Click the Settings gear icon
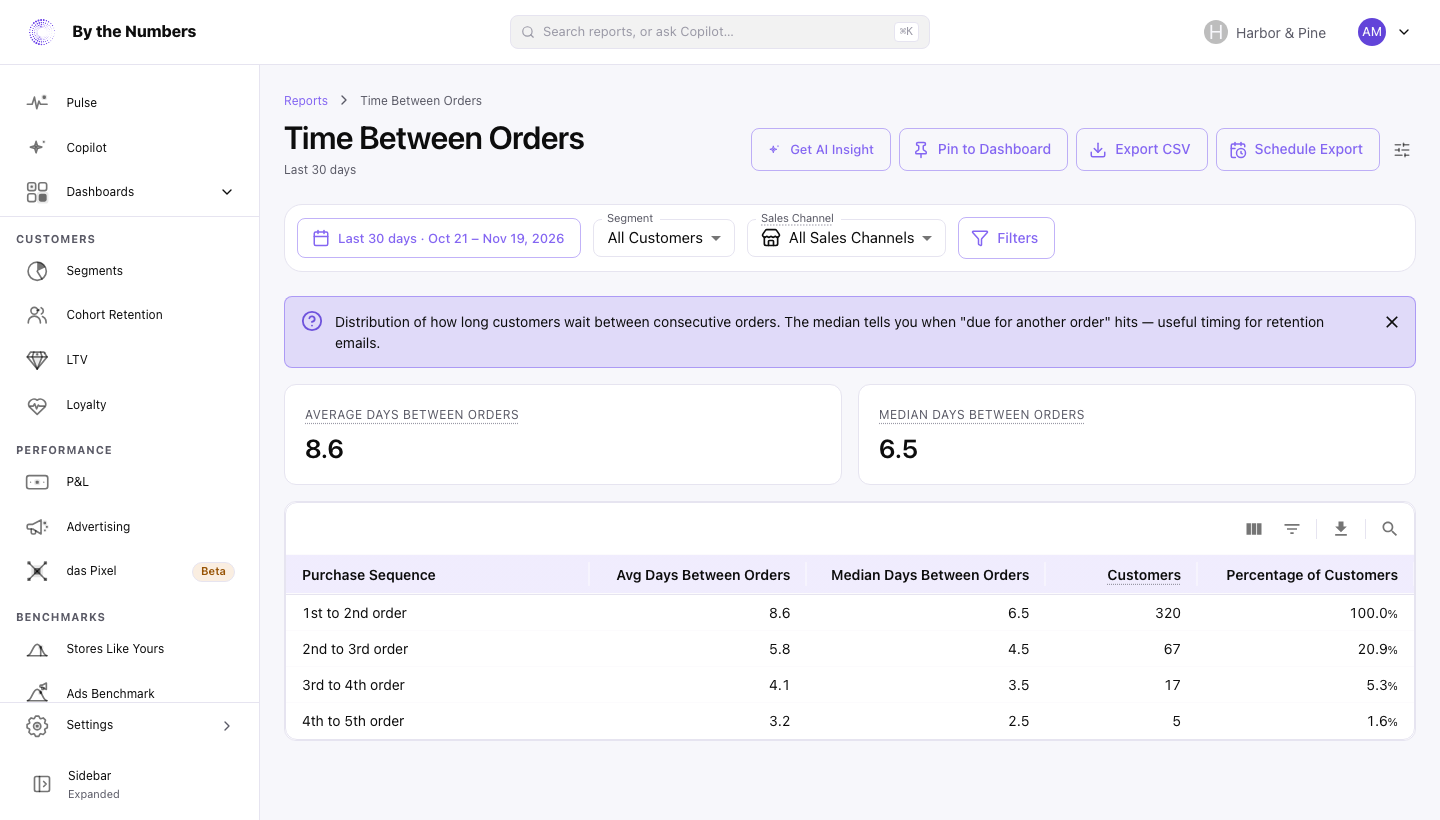The width and height of the screenshot is (1440, 820). 37,726
